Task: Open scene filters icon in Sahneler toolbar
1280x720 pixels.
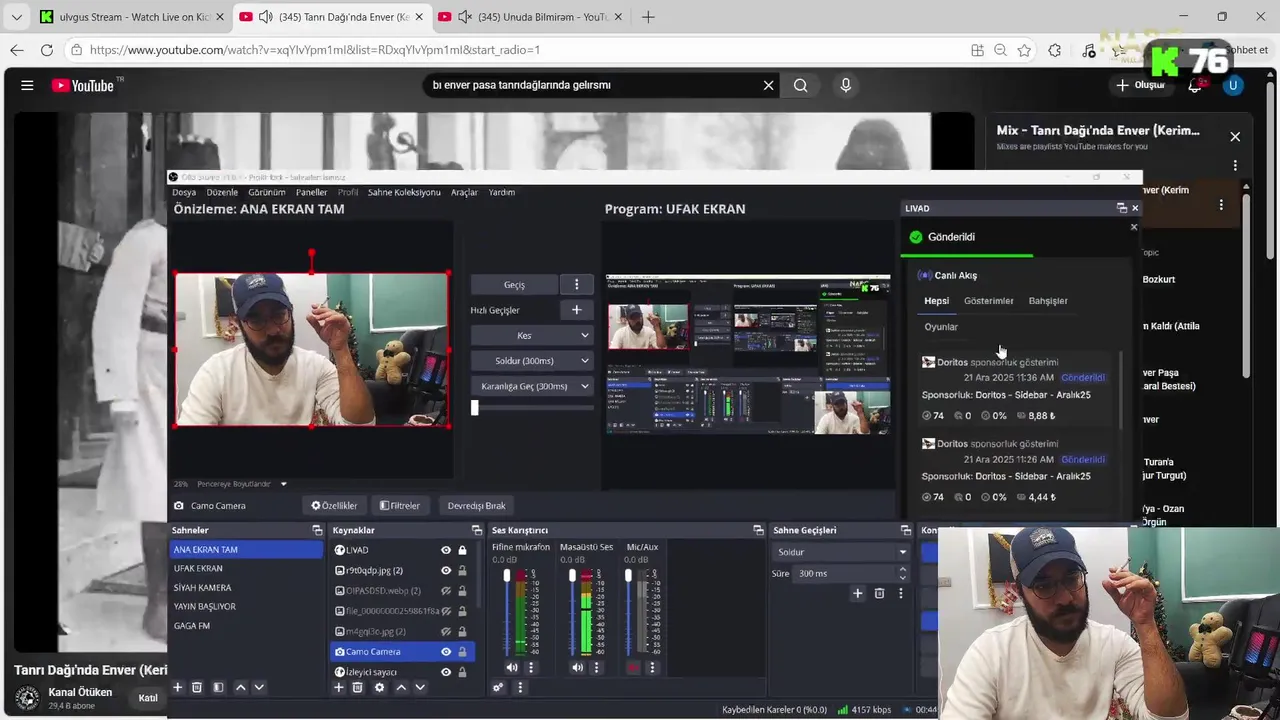Action: (218, 687)
